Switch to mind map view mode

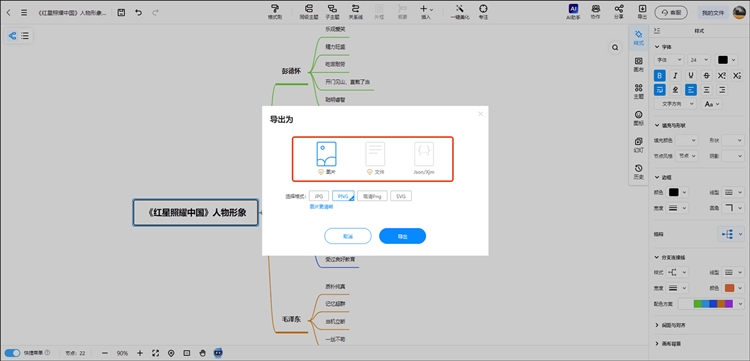click(12, 35)
